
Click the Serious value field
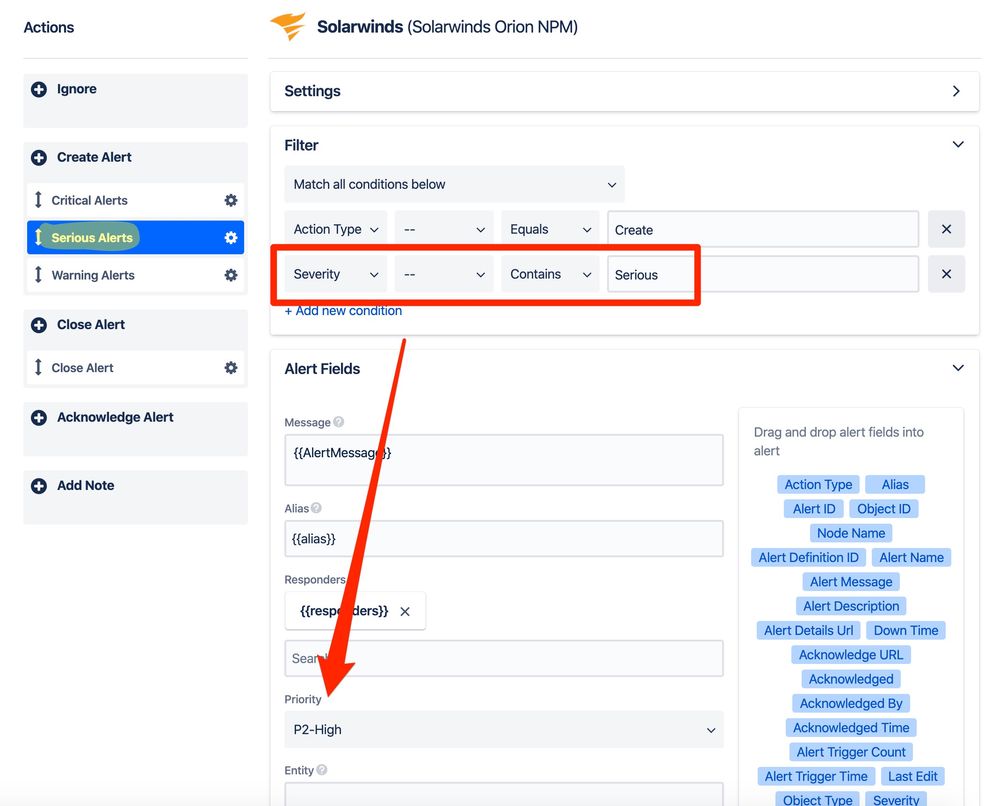[763, 274]
